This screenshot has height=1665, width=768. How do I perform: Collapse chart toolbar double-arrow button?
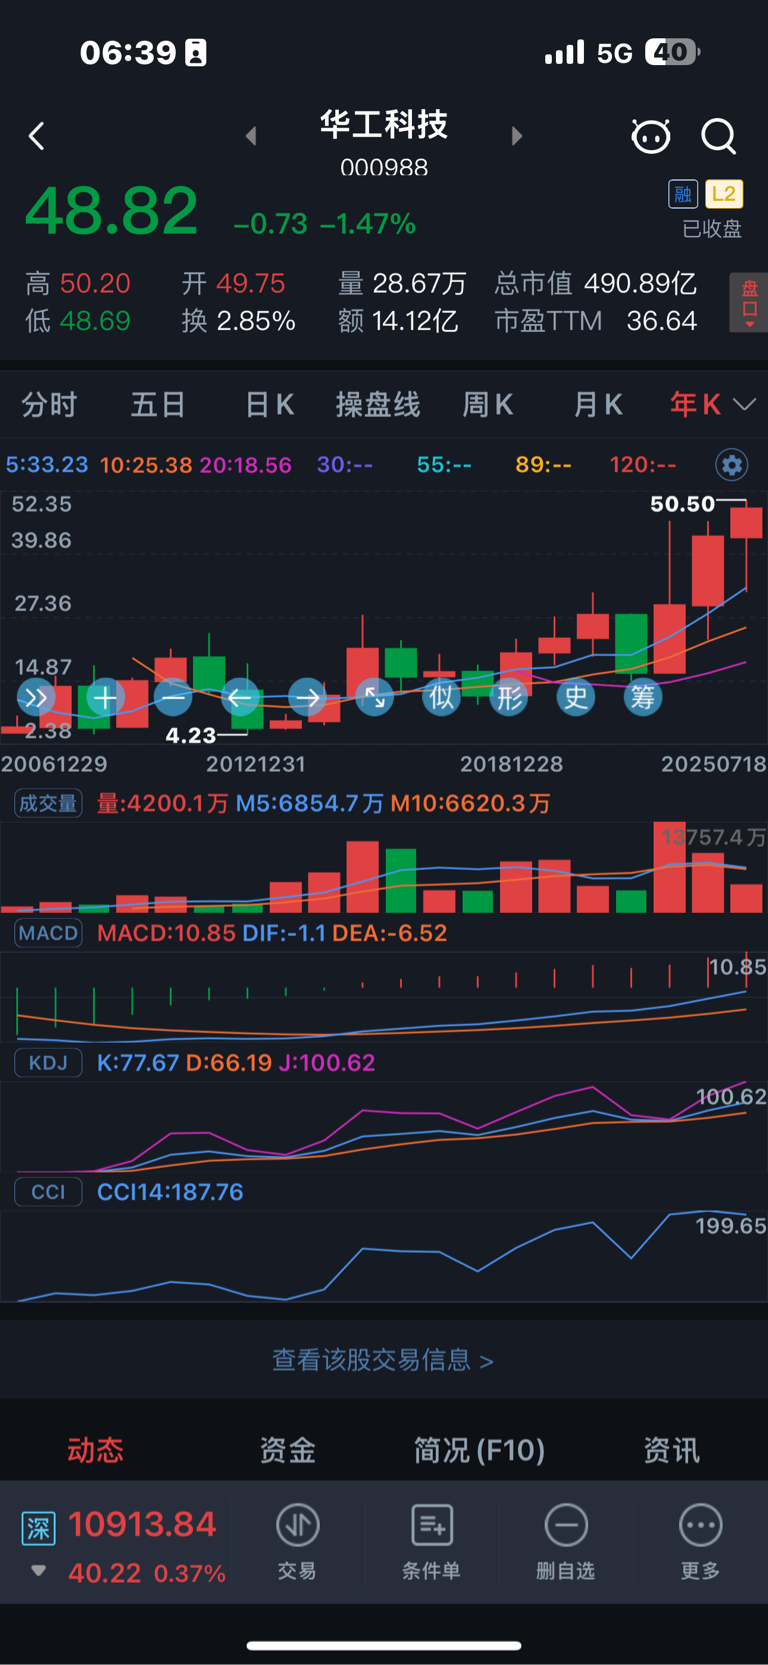point(36,697)
